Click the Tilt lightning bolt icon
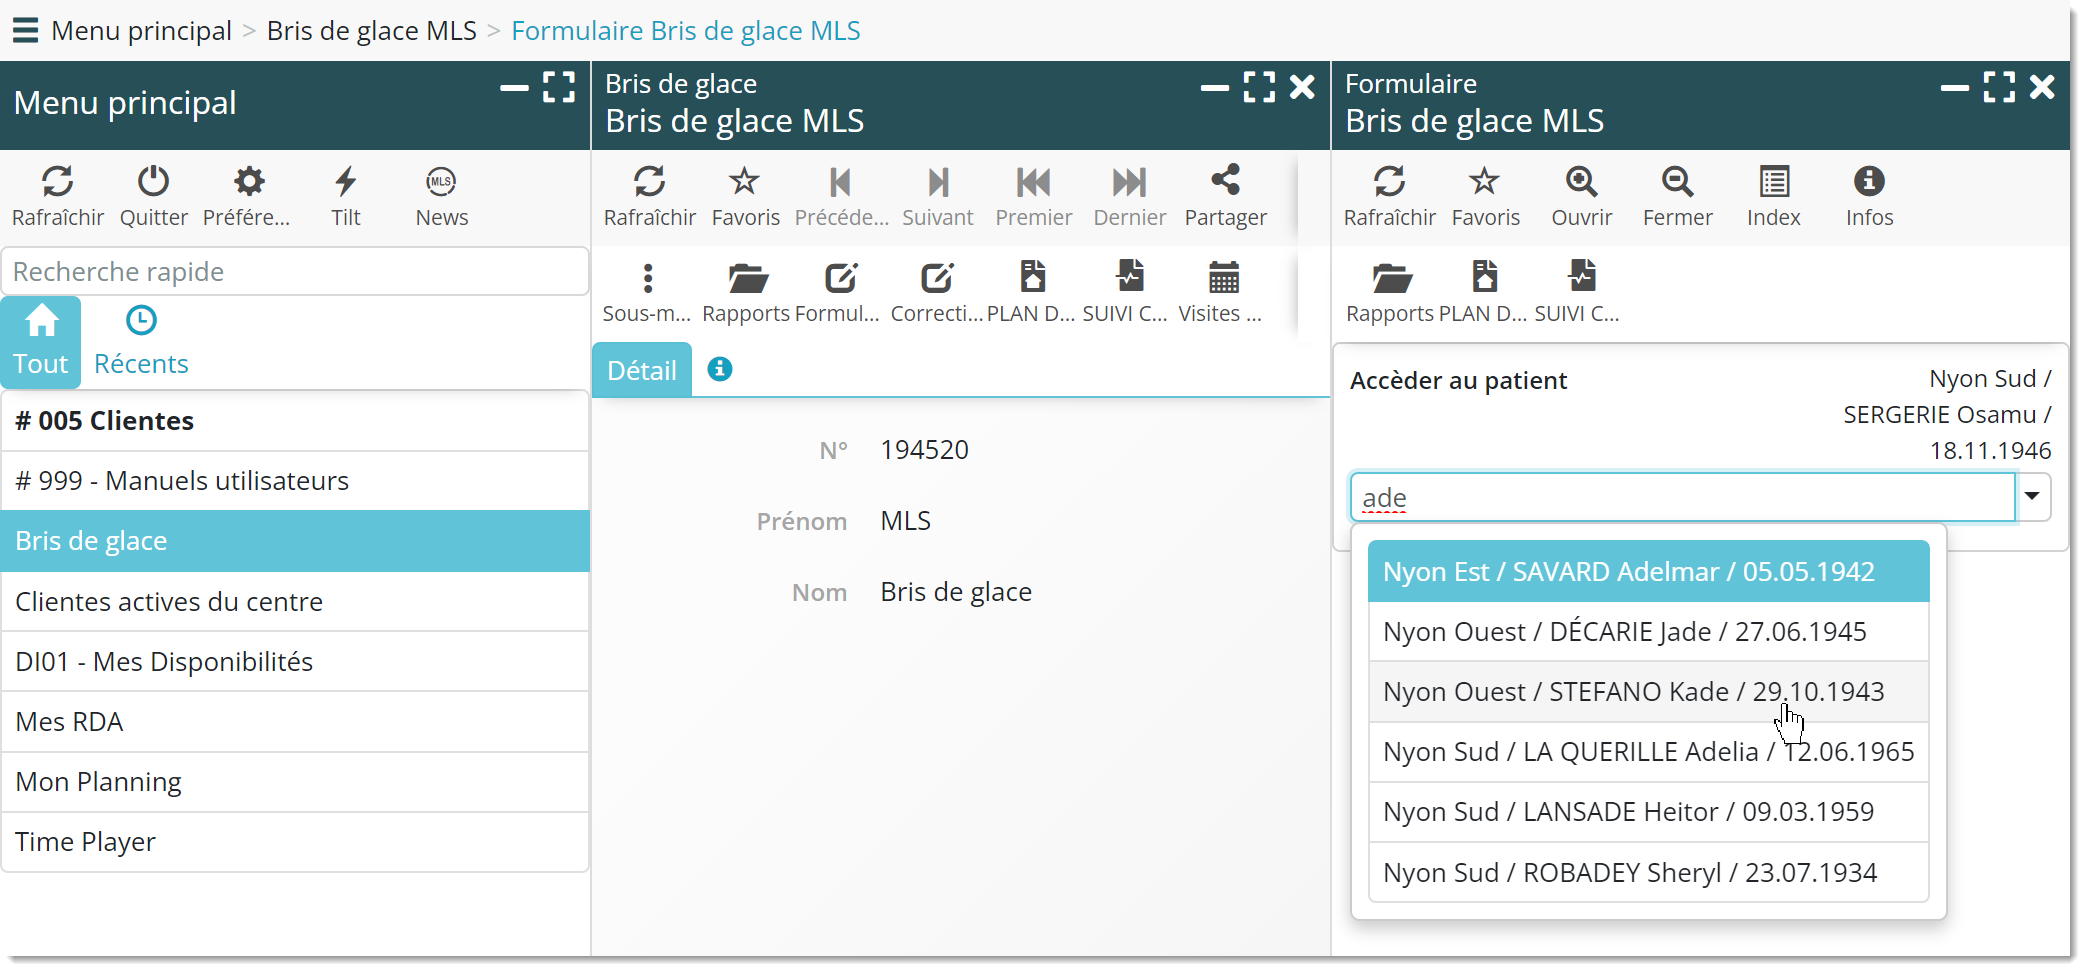Image resolution: width=2085 pixels, height=971 pixels. click(x=346, y=182)
